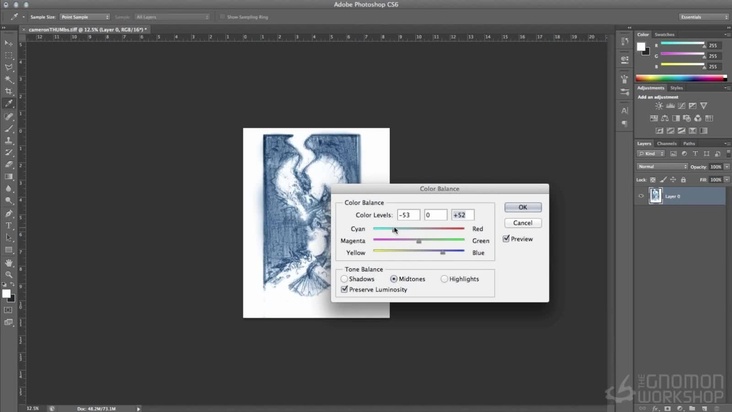
Task: Select the Rectangular Marquee tool
Action: pyautogui.click(x=8, y=56)
